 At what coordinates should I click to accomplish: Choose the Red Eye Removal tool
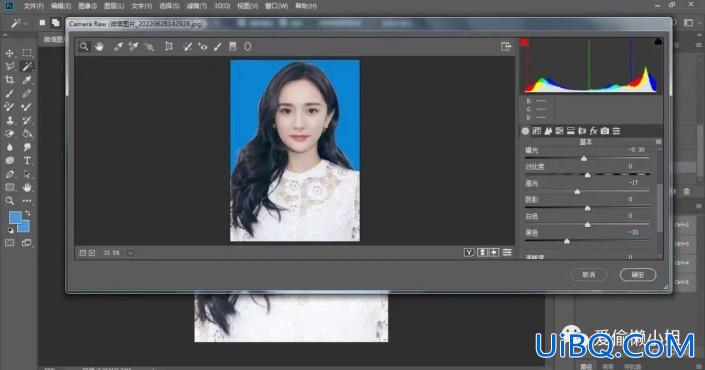click(x=203, y=46)
